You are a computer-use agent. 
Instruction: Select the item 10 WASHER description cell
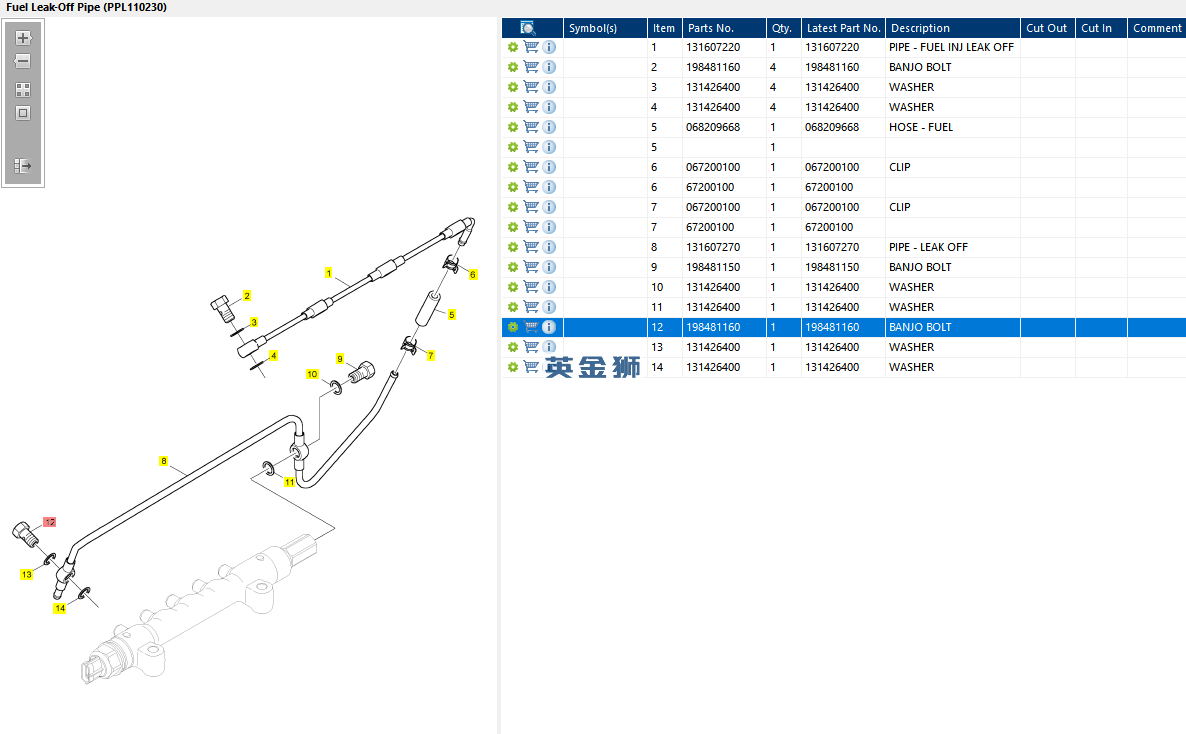(953, 287)
